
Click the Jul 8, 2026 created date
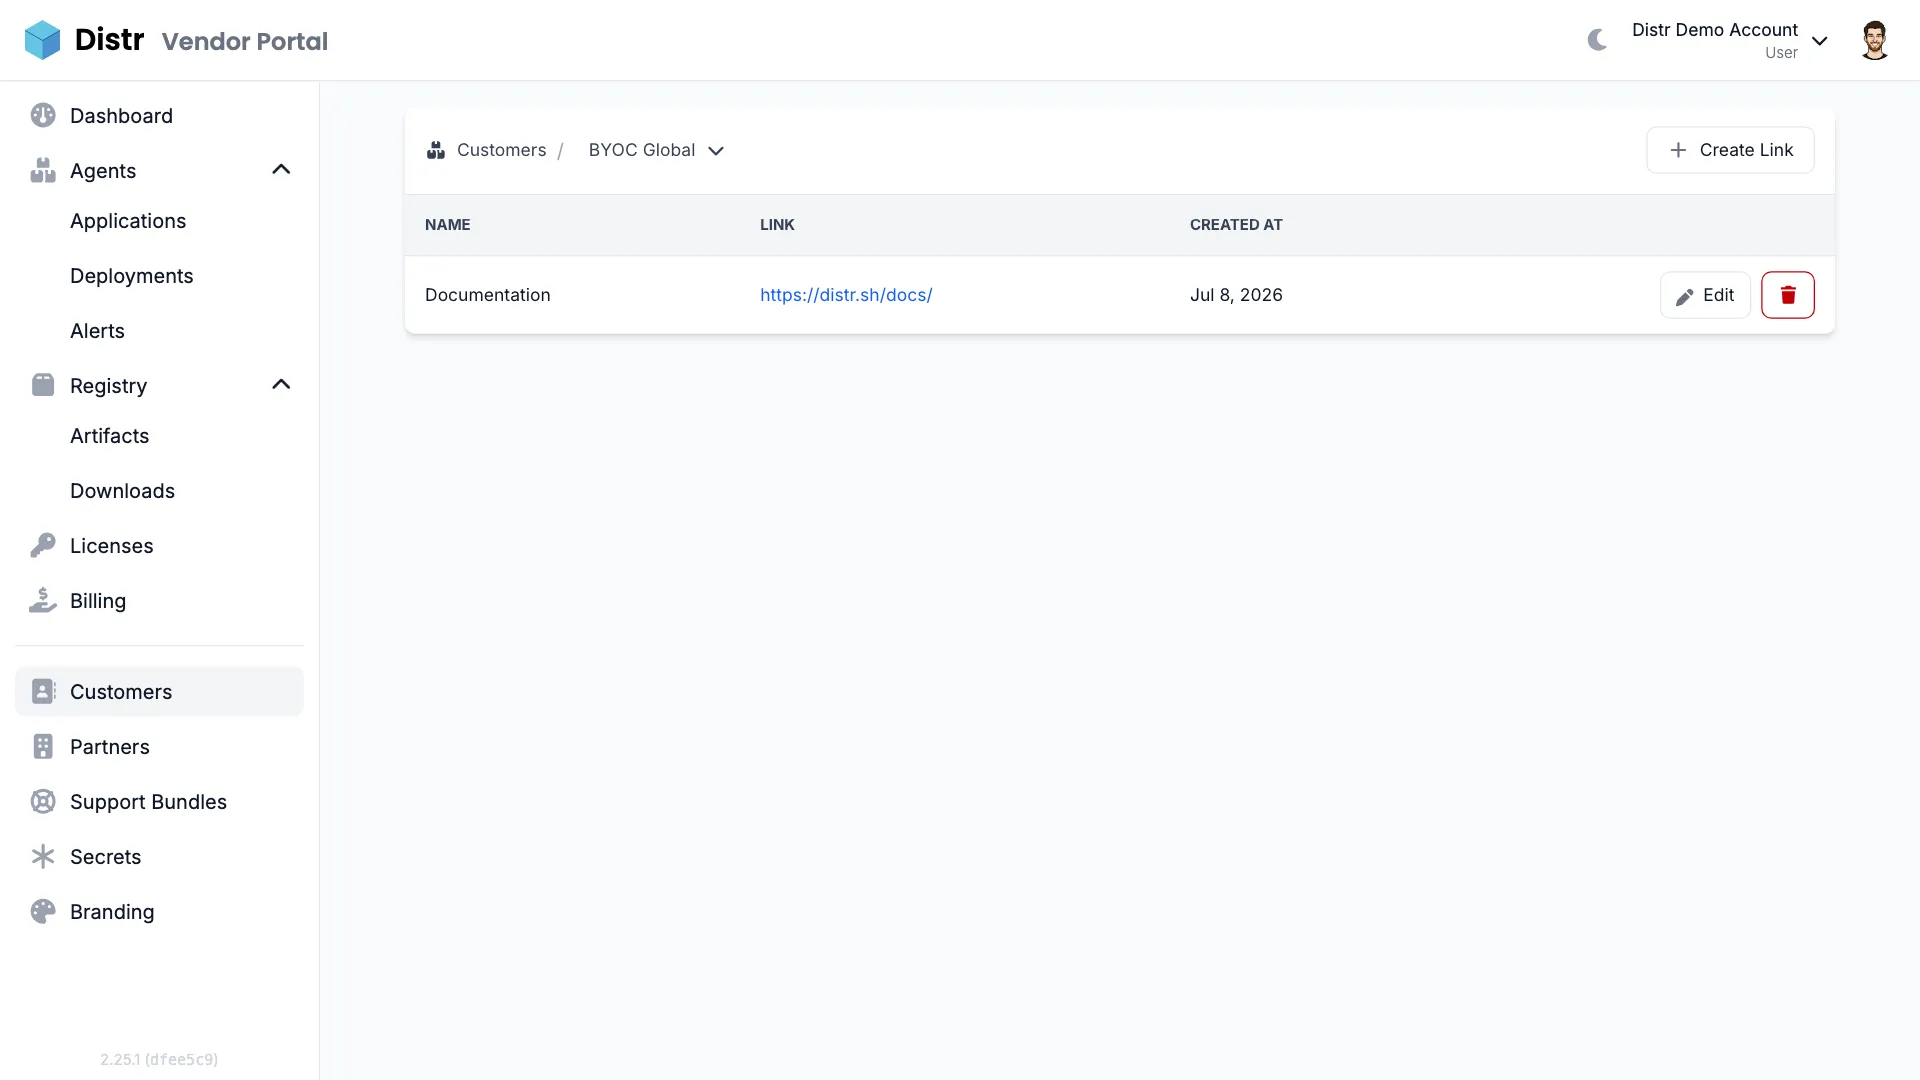tap(1236, 295)
